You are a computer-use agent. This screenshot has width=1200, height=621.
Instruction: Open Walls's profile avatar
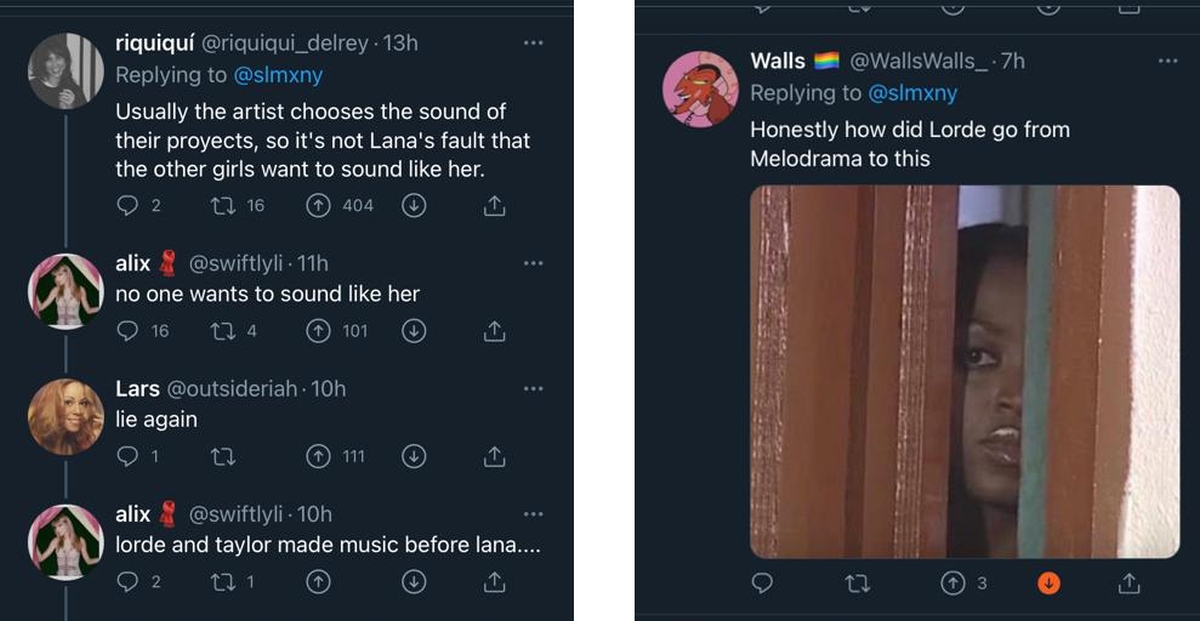pos(700,90)
